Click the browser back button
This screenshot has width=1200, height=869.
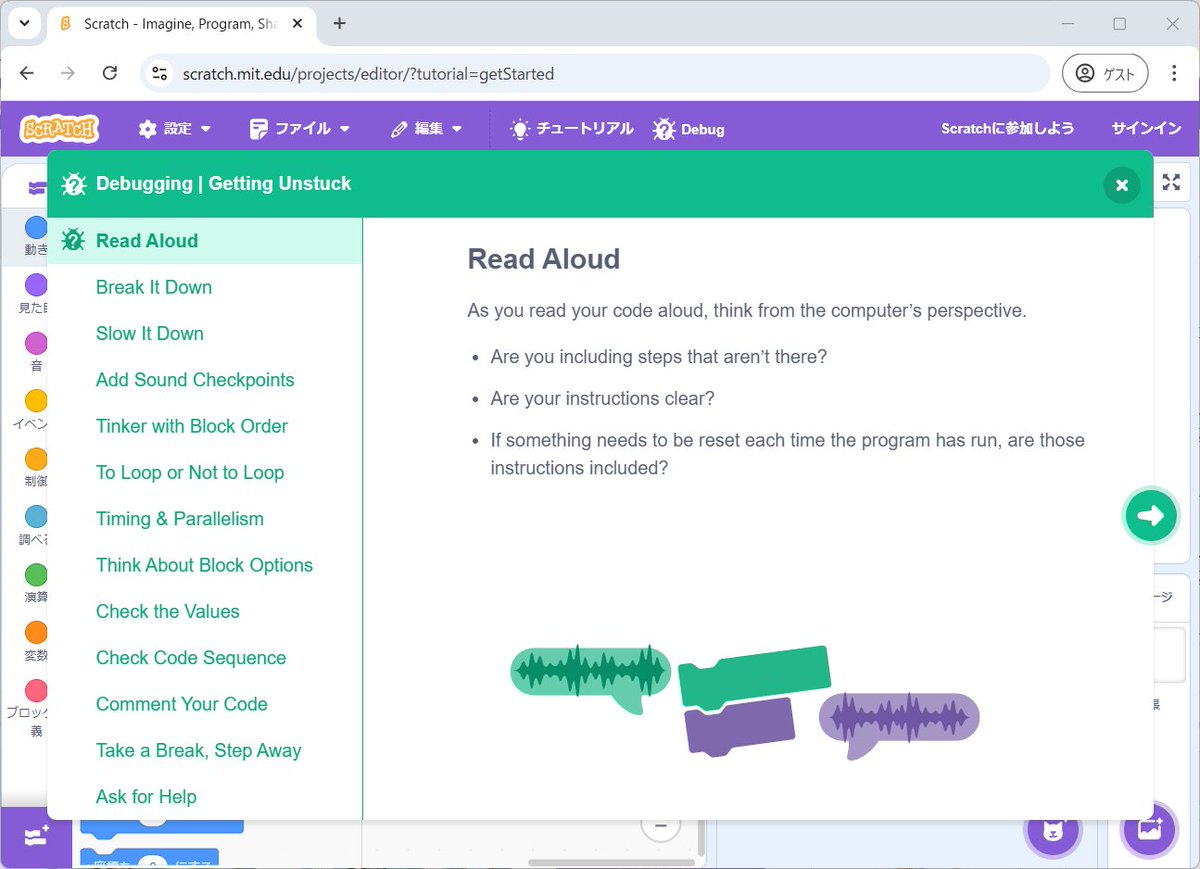pos(27,73)
